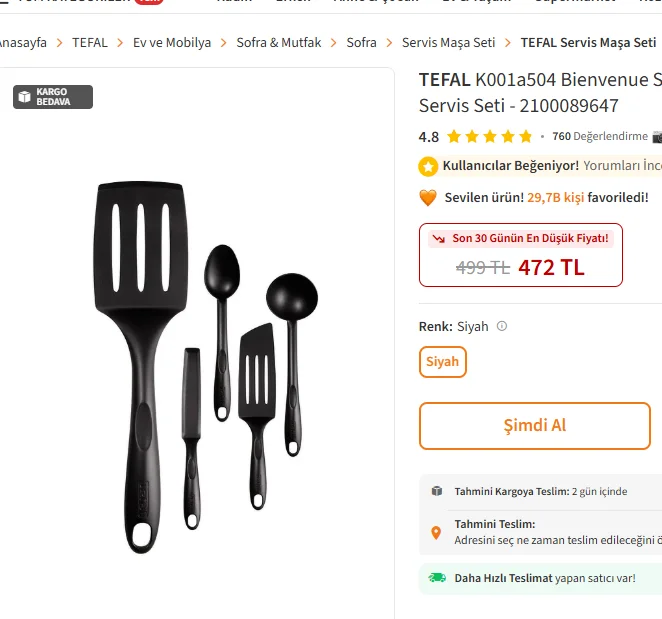This screenshot has height=619, width=662.
Task: Click the price drop arrow icon
Action: (438, 239)
